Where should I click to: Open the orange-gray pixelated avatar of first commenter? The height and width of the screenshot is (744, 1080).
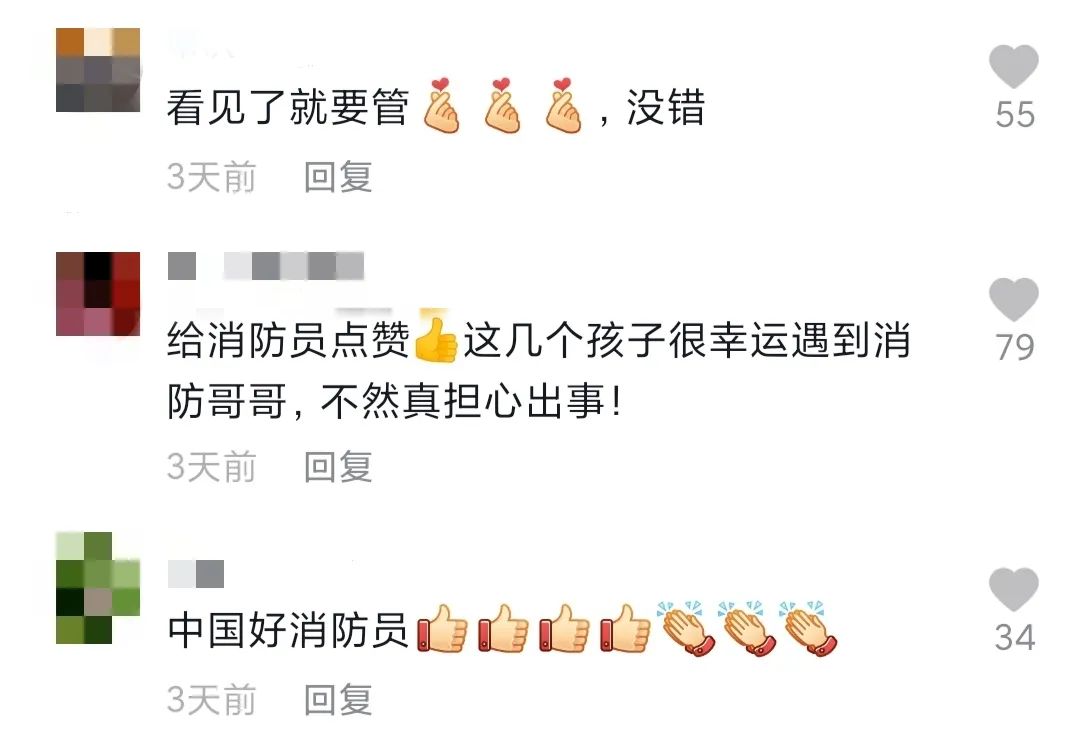[x=98, y=70]
